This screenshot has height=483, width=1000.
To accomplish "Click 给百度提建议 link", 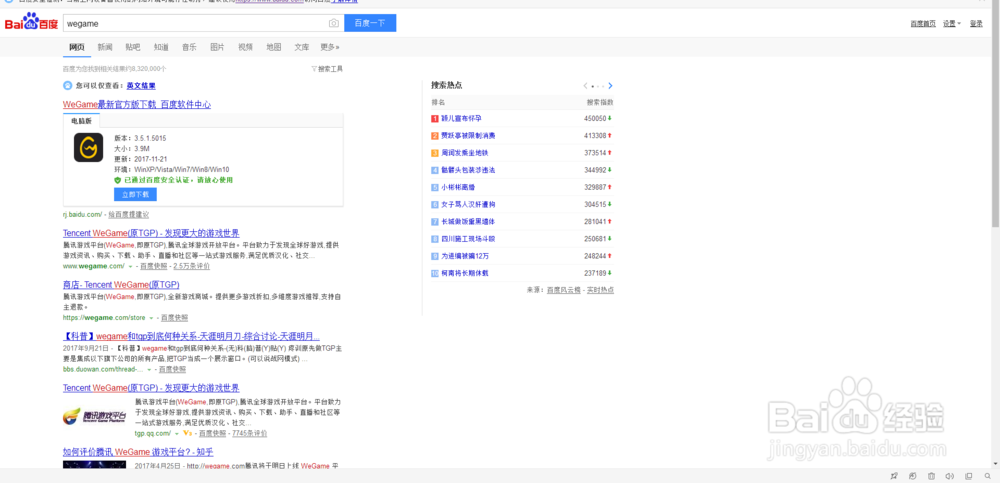I will coord(129,214).
